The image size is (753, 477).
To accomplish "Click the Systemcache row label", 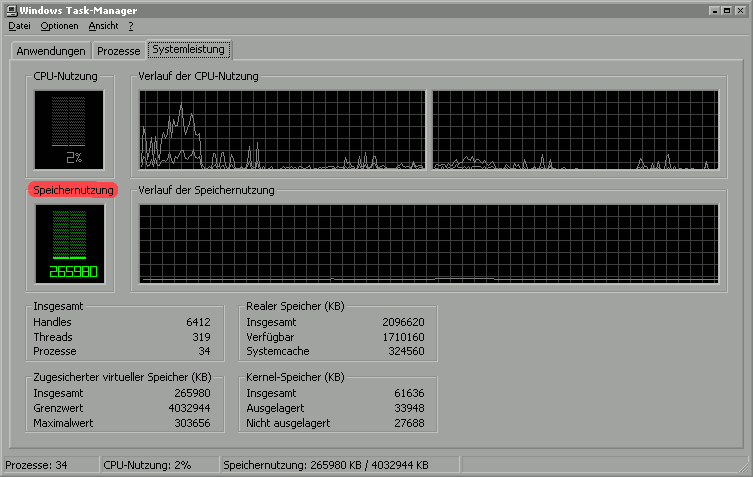I will pos(278,352).
